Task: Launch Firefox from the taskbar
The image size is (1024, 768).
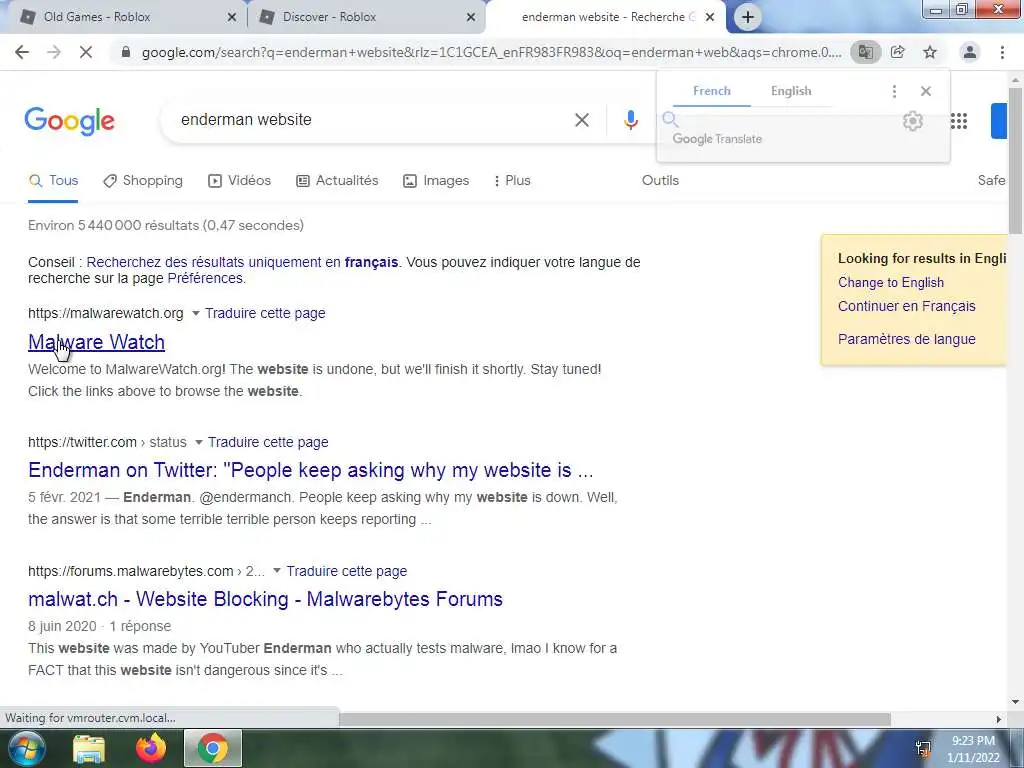Action: [x=151, y=748]
